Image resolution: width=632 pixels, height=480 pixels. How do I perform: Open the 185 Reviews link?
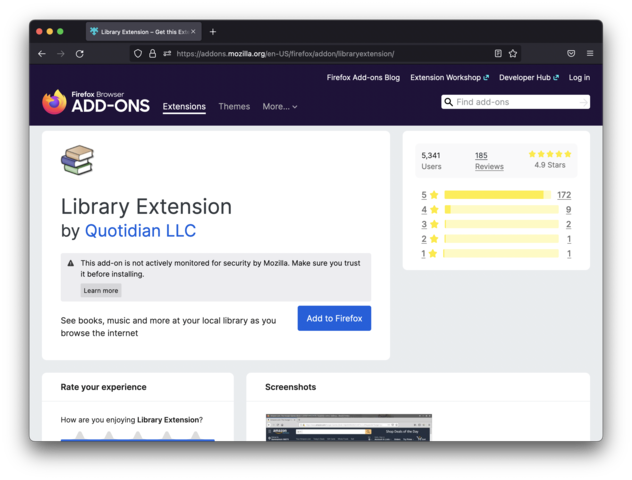click(489, 161)
